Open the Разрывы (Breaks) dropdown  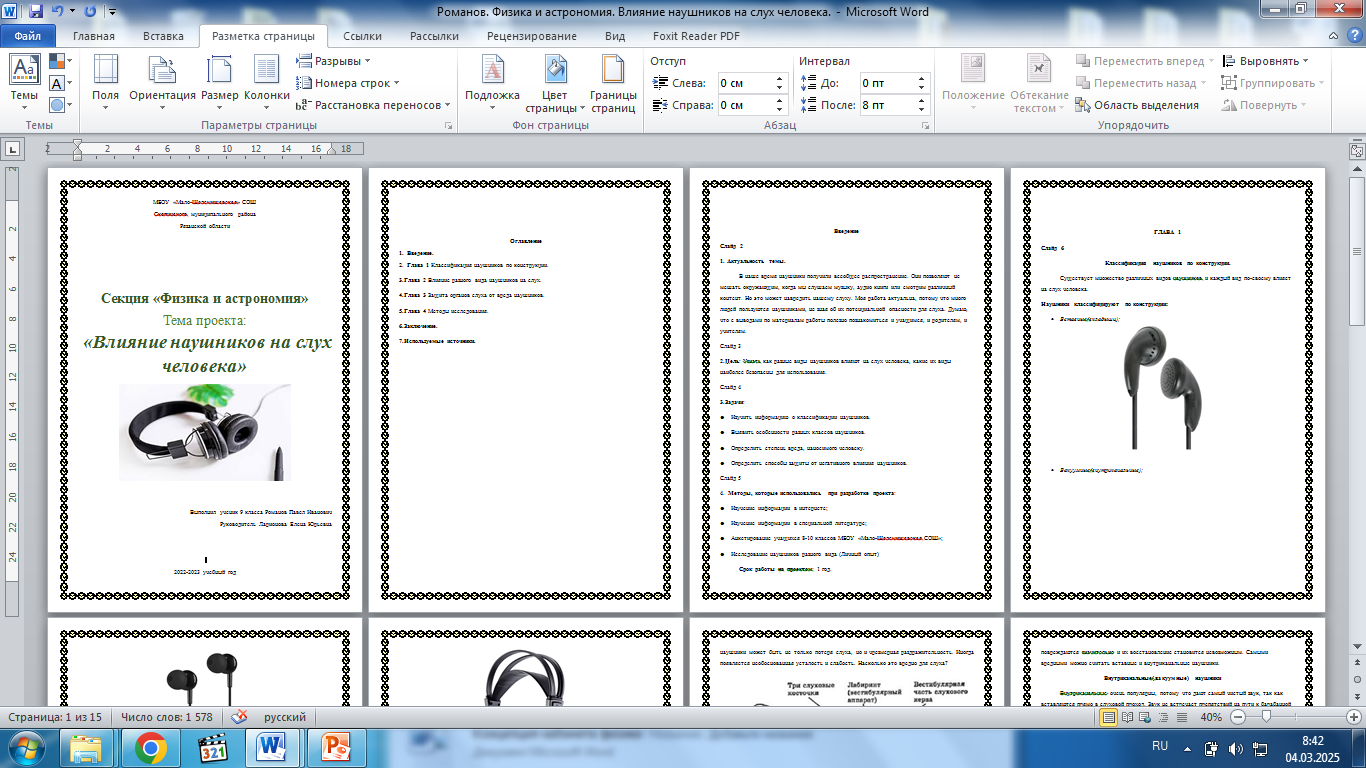pos(334,61)
